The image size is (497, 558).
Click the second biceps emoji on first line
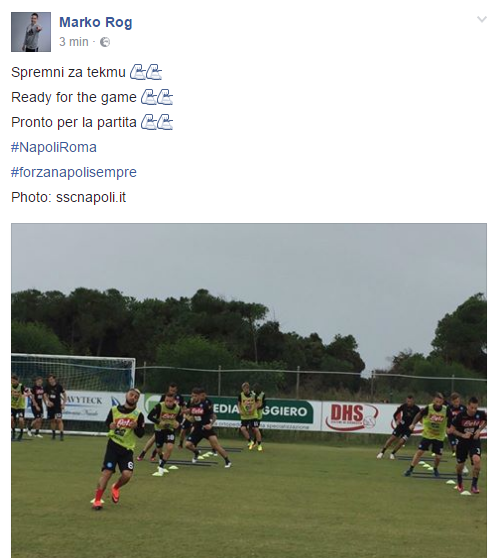(x=154, y=72)
